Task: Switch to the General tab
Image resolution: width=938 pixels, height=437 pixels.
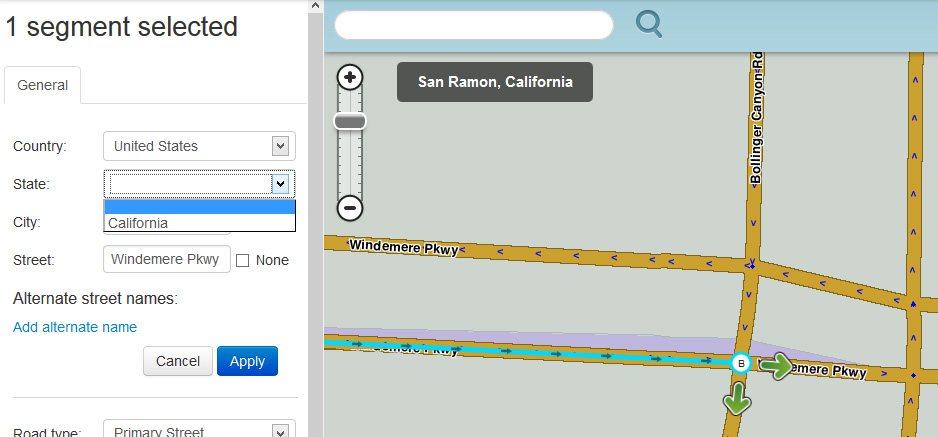Action: tap(43, 85)
